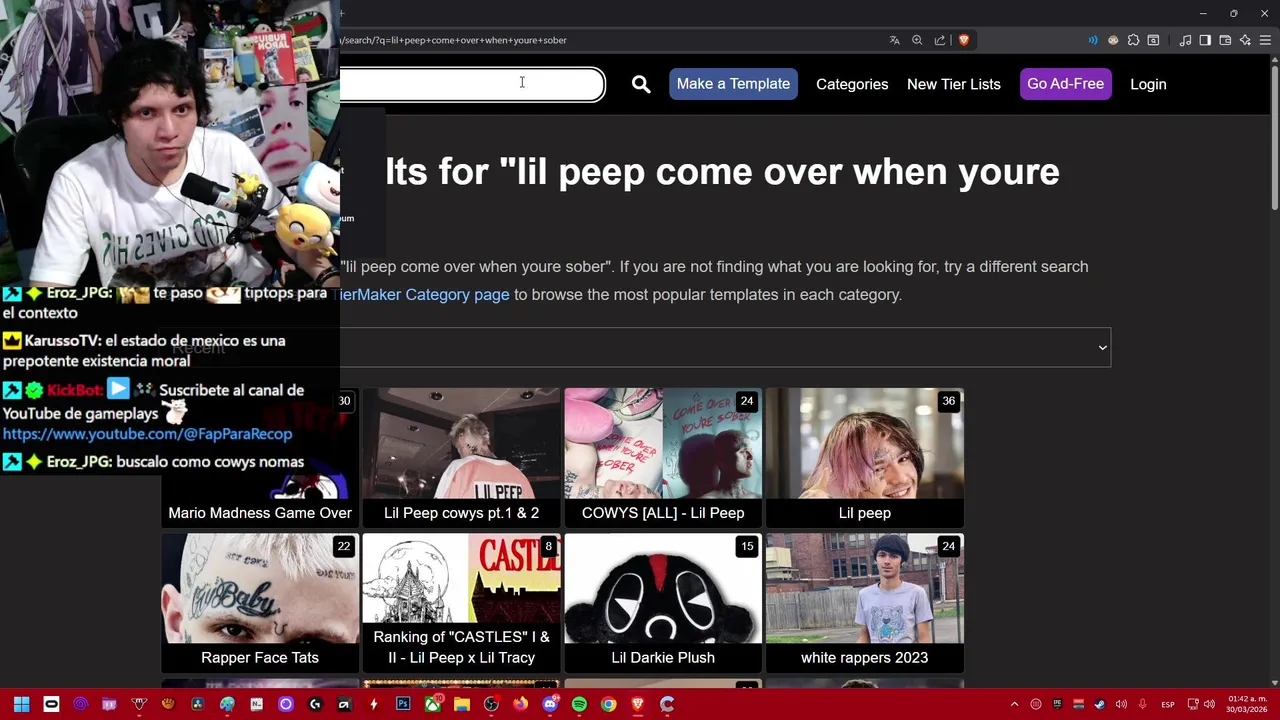
Task: Click the network tray icon
Action: (x=1193, y=704)
